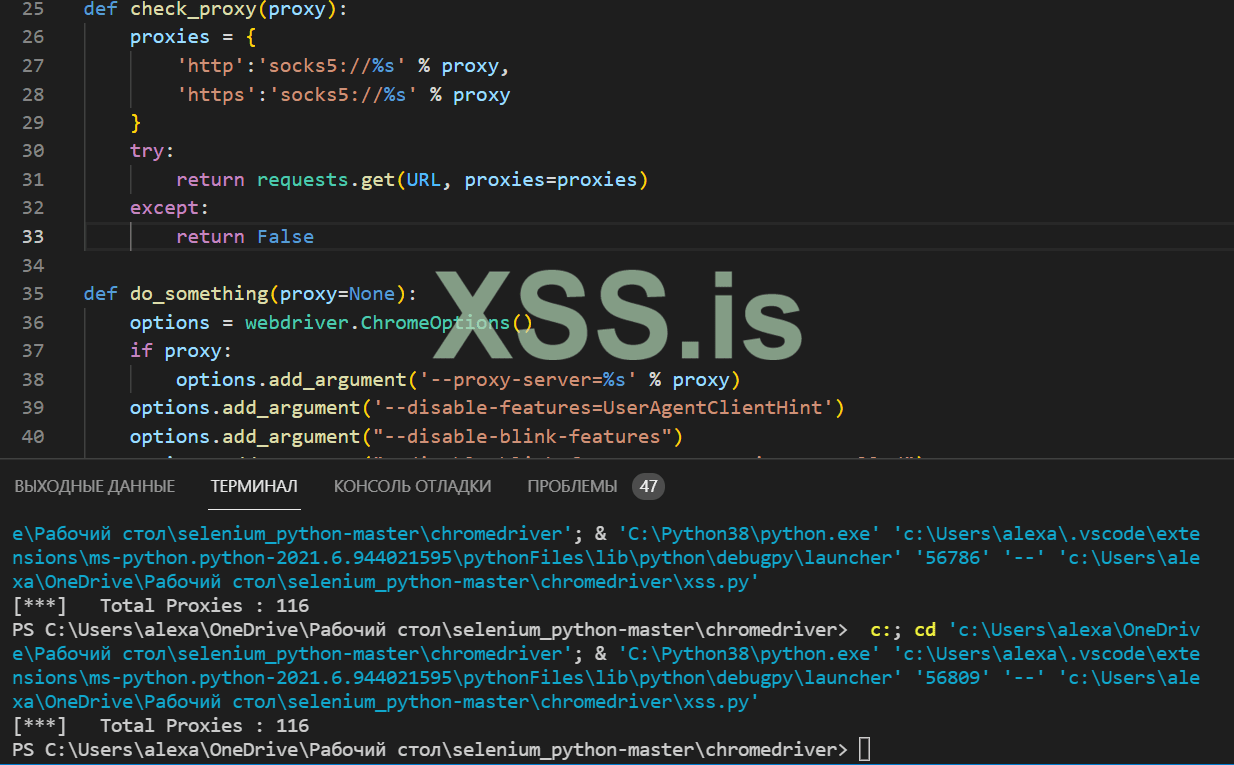Click the 'if proxy:' statement
The image size is (1234, 765).
tap(181, 351)
